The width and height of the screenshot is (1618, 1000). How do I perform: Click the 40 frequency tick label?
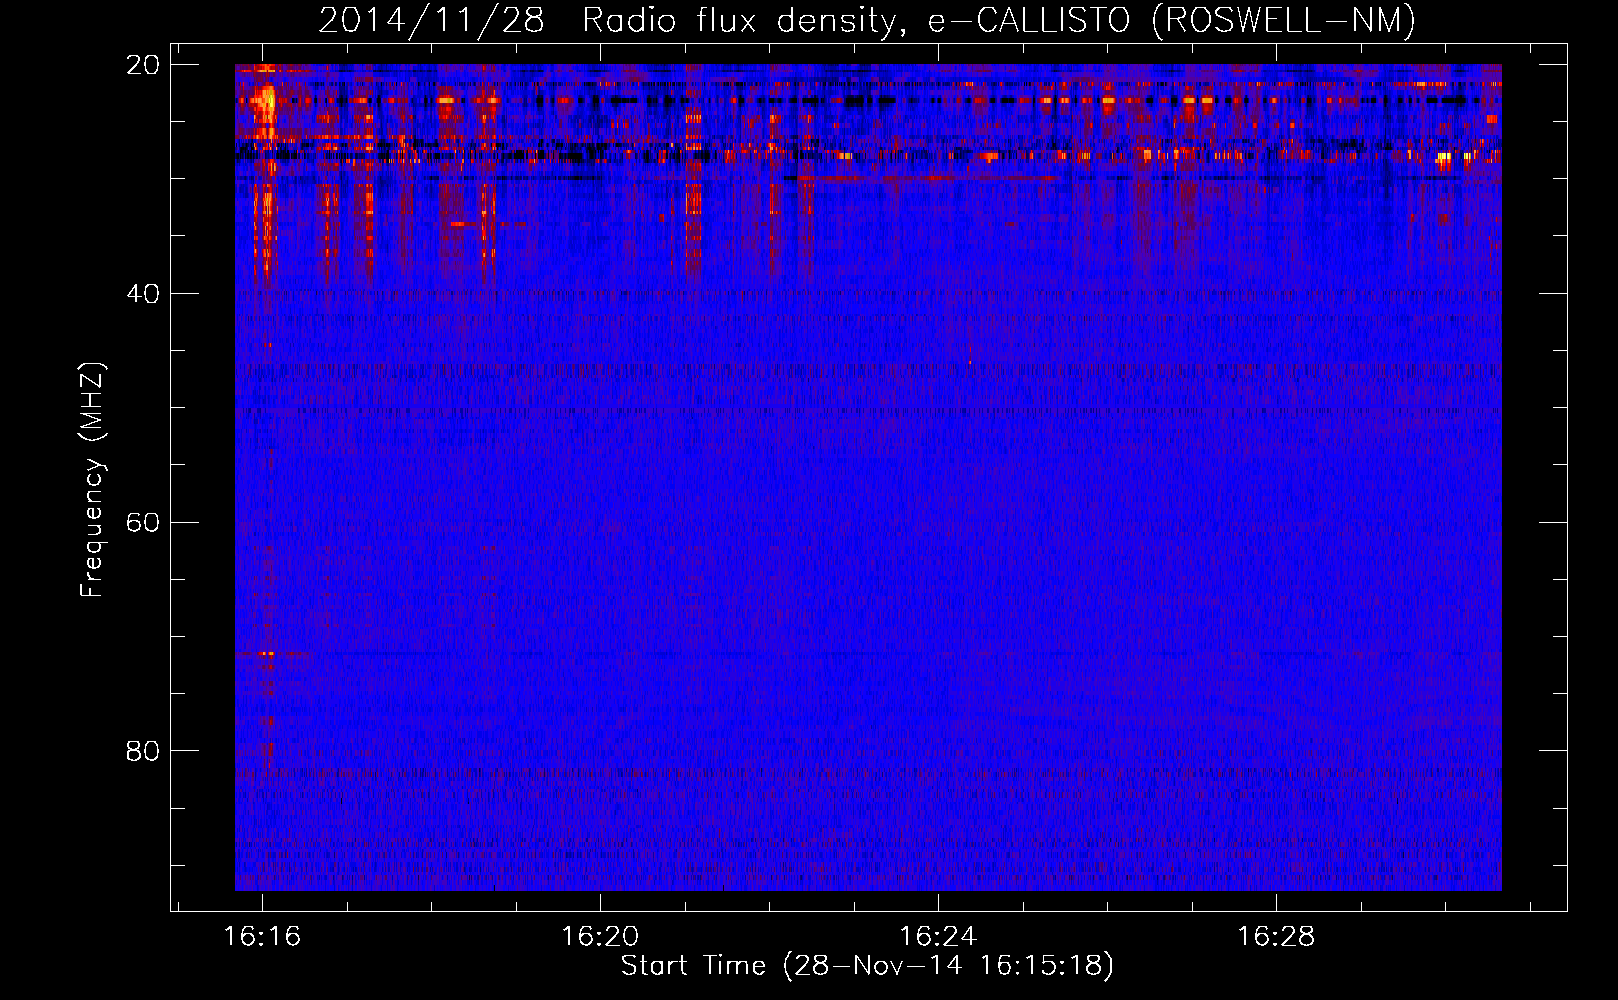[x=143, y=294]
